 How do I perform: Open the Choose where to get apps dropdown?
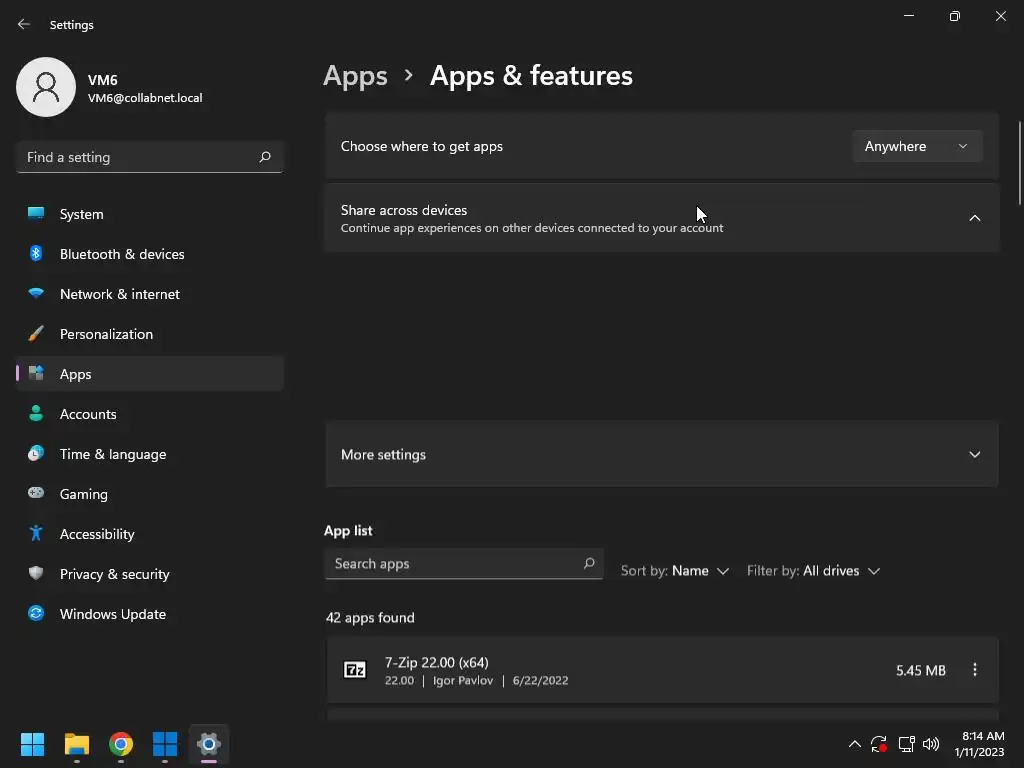(916, 146)
